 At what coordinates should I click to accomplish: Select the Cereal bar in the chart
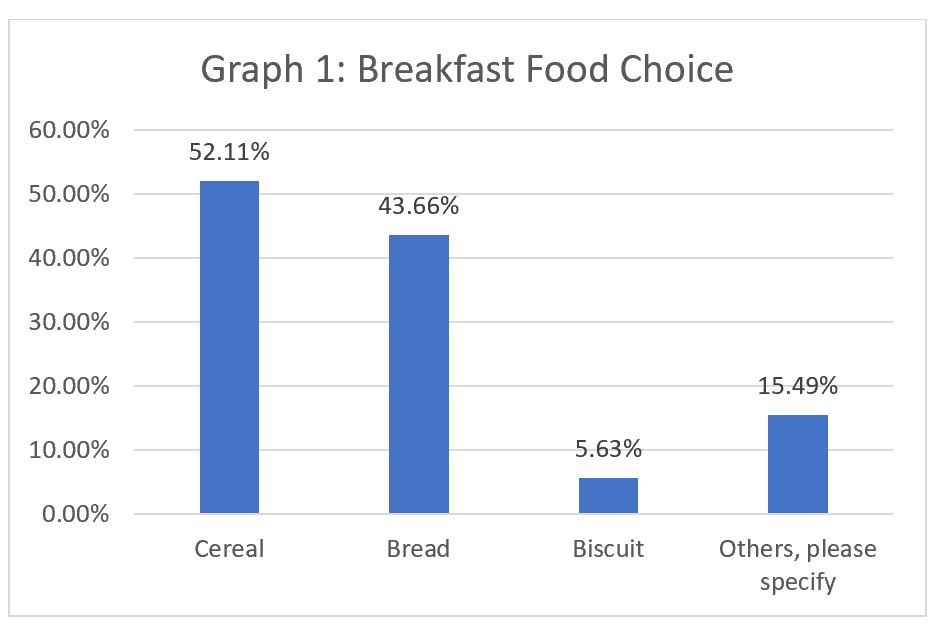[230, 347]
